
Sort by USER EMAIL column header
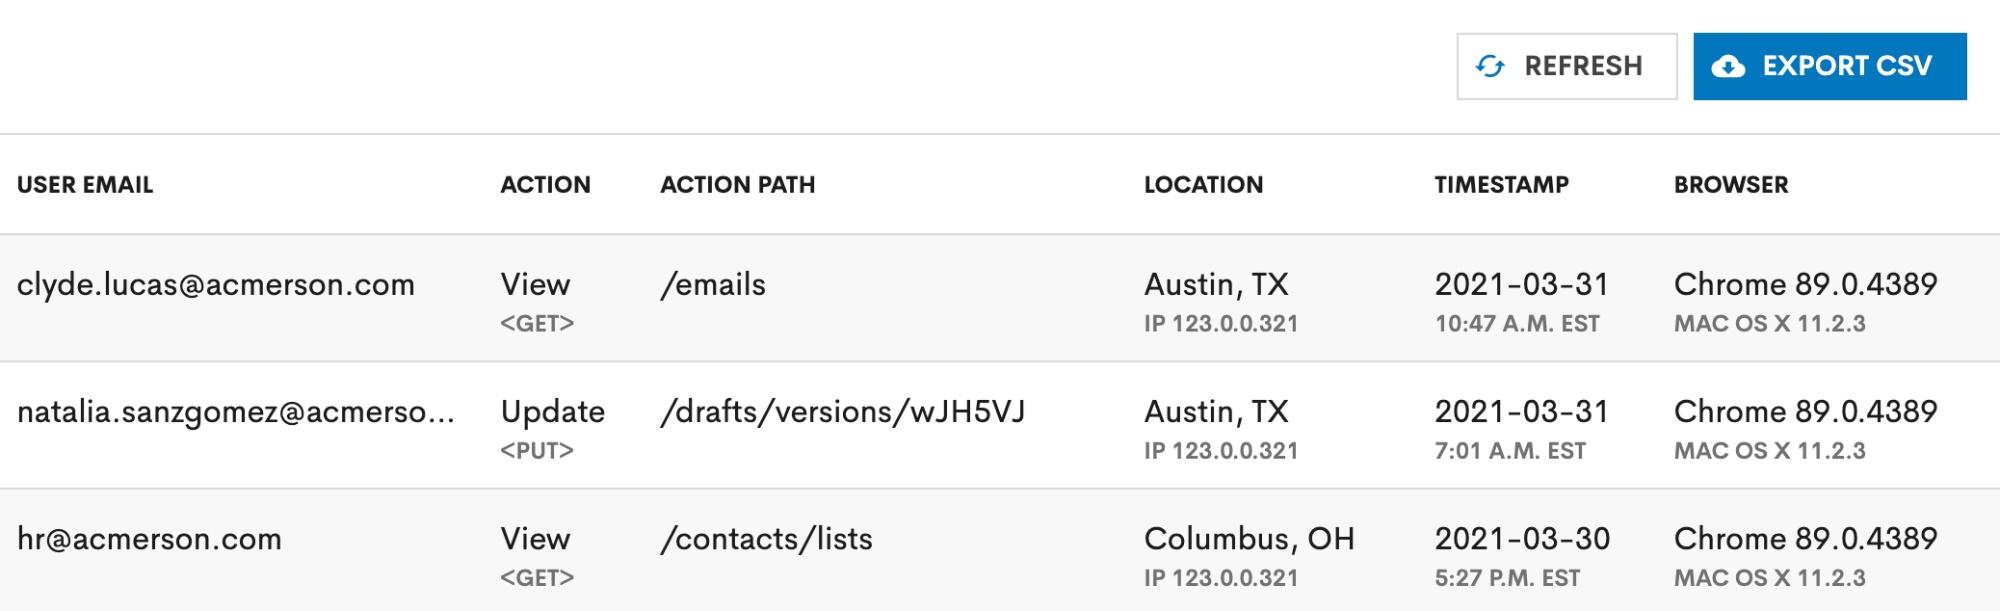point(85,185)
